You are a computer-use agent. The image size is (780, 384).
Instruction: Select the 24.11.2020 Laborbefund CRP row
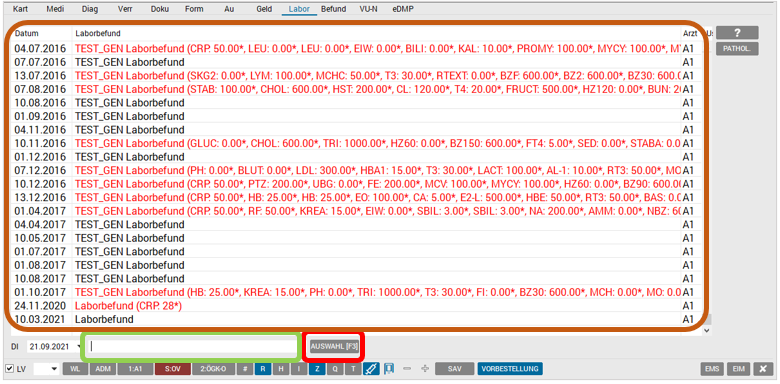[357, 306]
